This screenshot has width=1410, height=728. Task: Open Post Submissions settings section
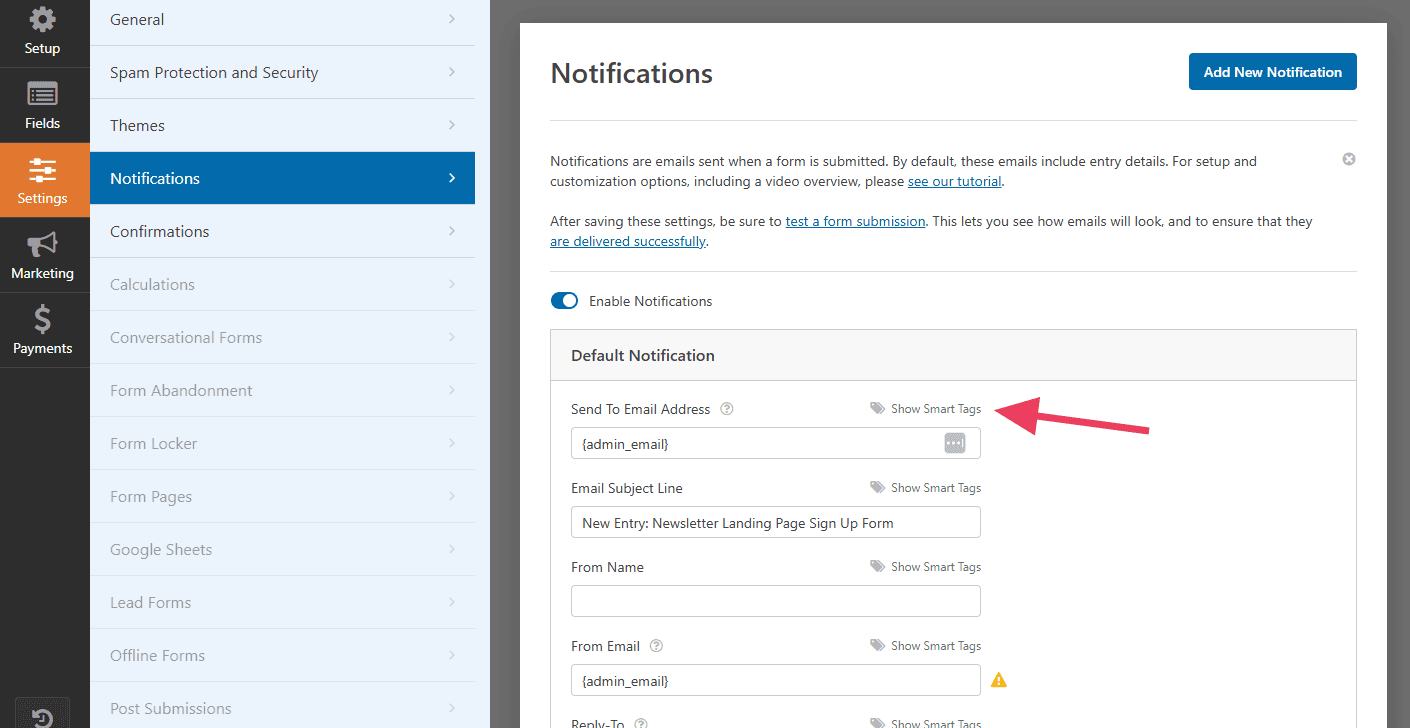click(282, 706)
